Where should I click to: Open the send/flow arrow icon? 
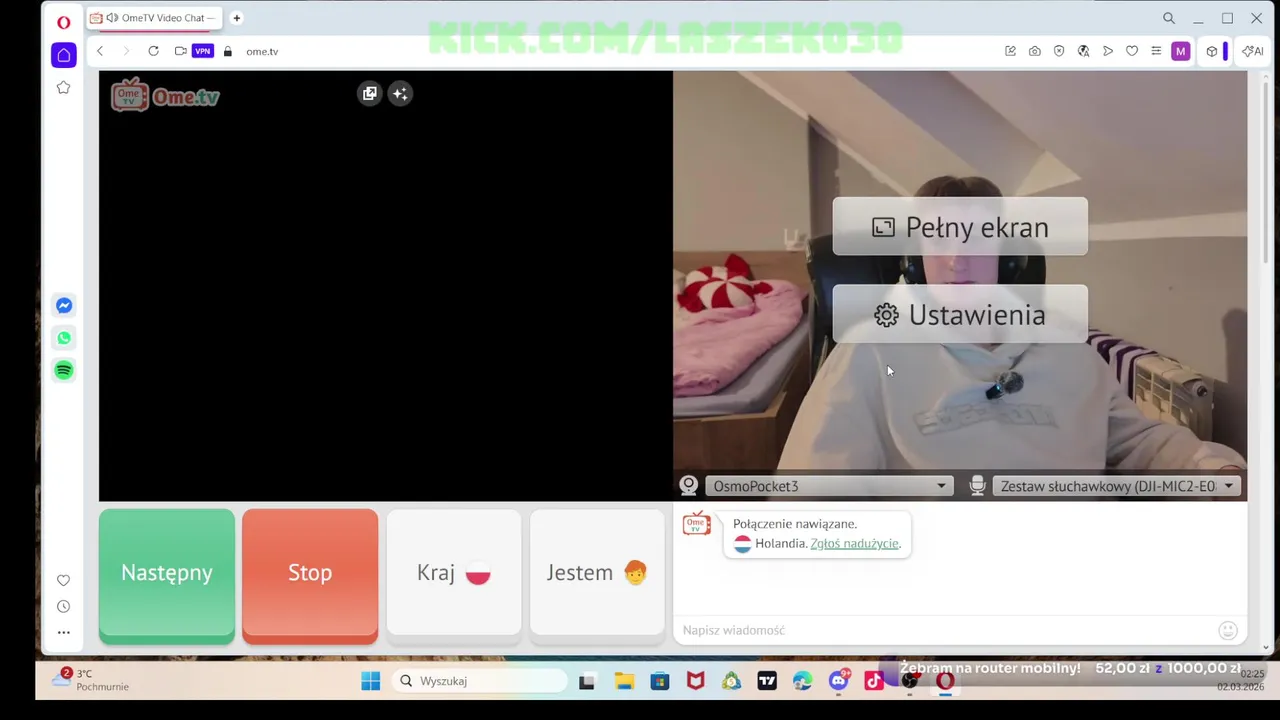point(1108,51)
